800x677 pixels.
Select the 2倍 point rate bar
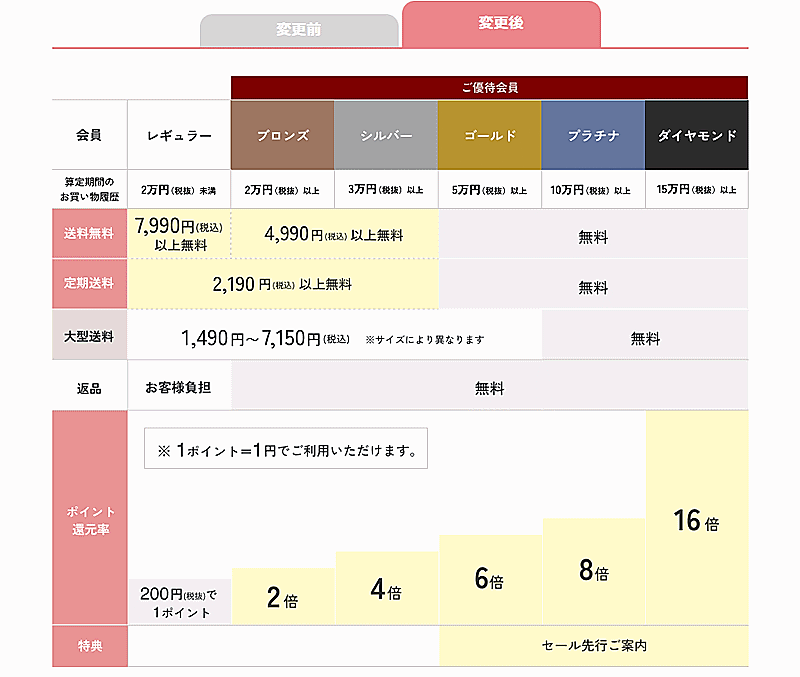point(283,597)
